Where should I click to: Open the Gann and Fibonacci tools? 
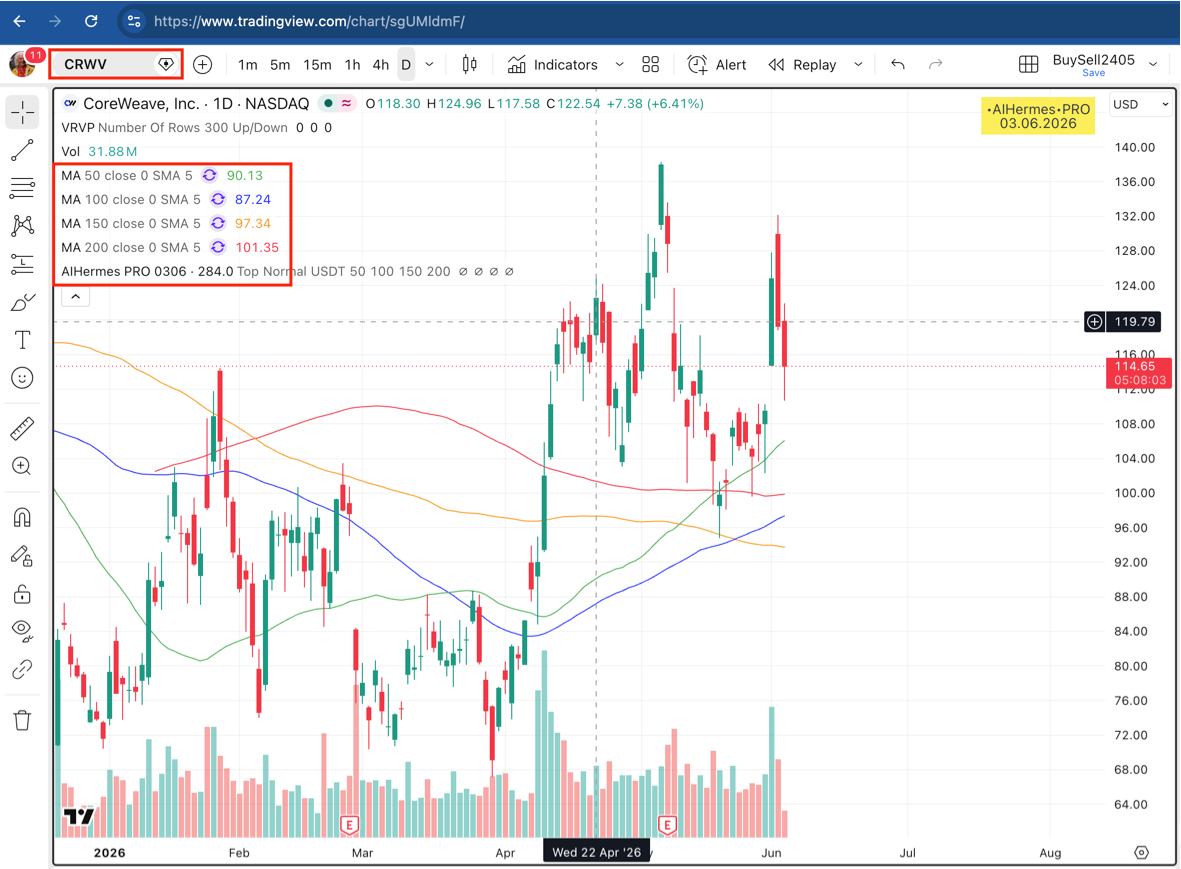22,188
